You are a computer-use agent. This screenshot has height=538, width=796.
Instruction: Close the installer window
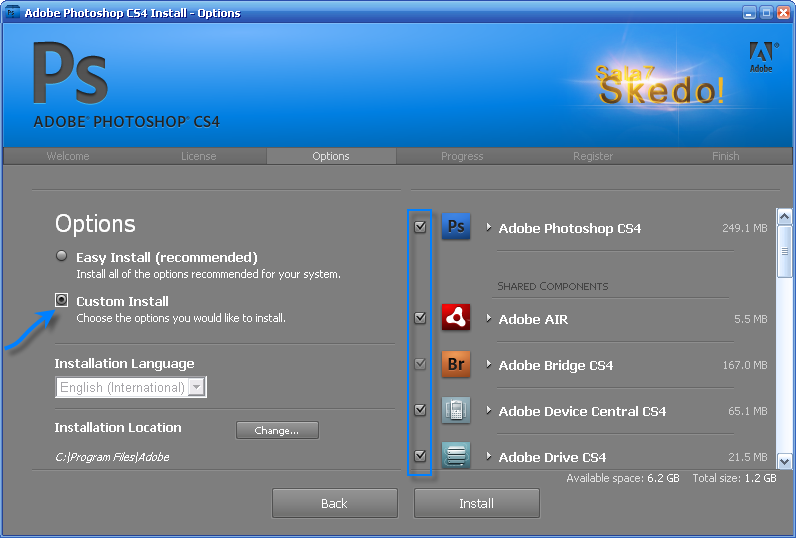click(784, 13)
